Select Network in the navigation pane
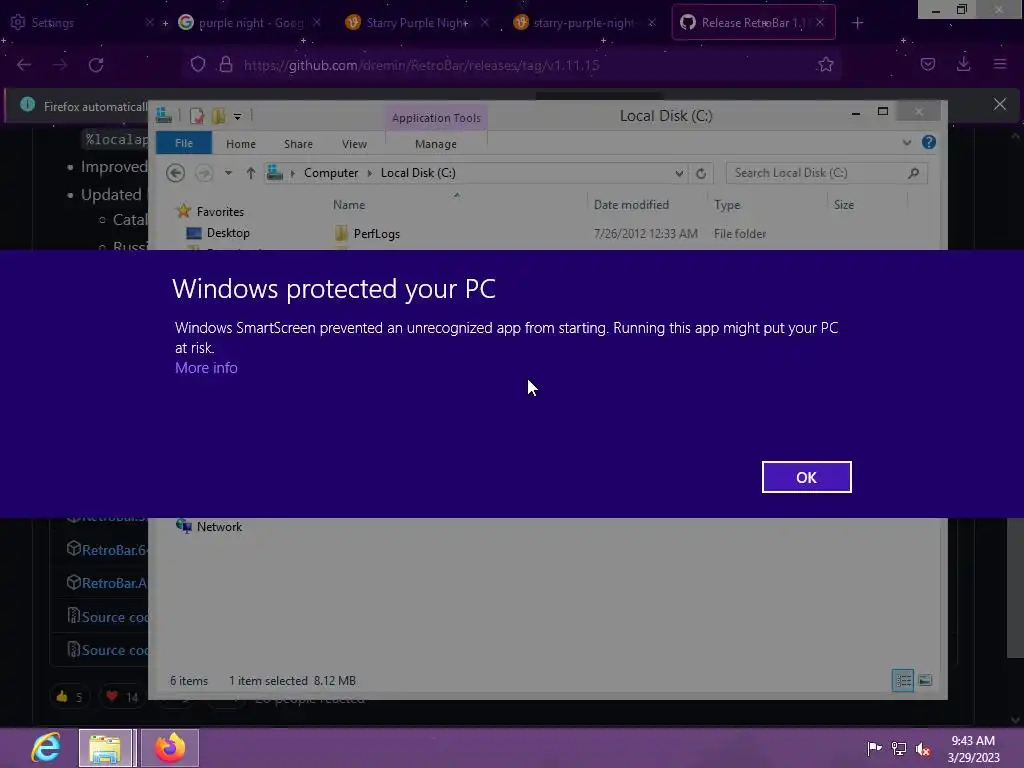This screenshot has height=768, width=1024. 219,527
